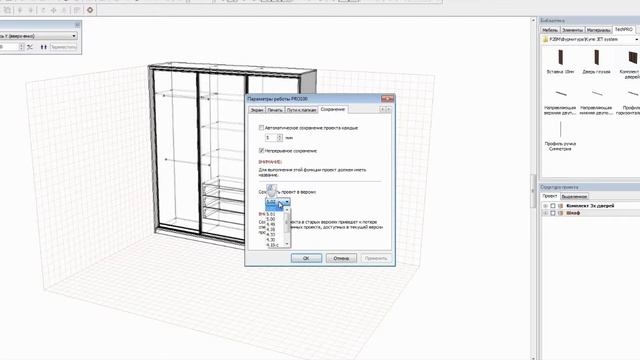Toggle the Комплект 3х дверей checkbox
Screen dimensions: 640x360
pyautogui.click(x=553, y=206)
